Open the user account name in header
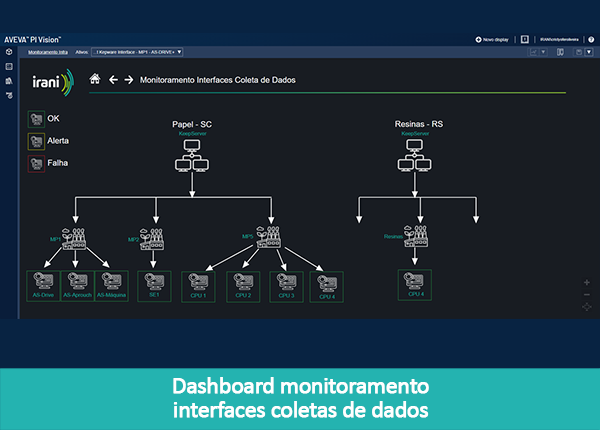The height and width of the screenshot is (430, 600). (x=559, y=39)
